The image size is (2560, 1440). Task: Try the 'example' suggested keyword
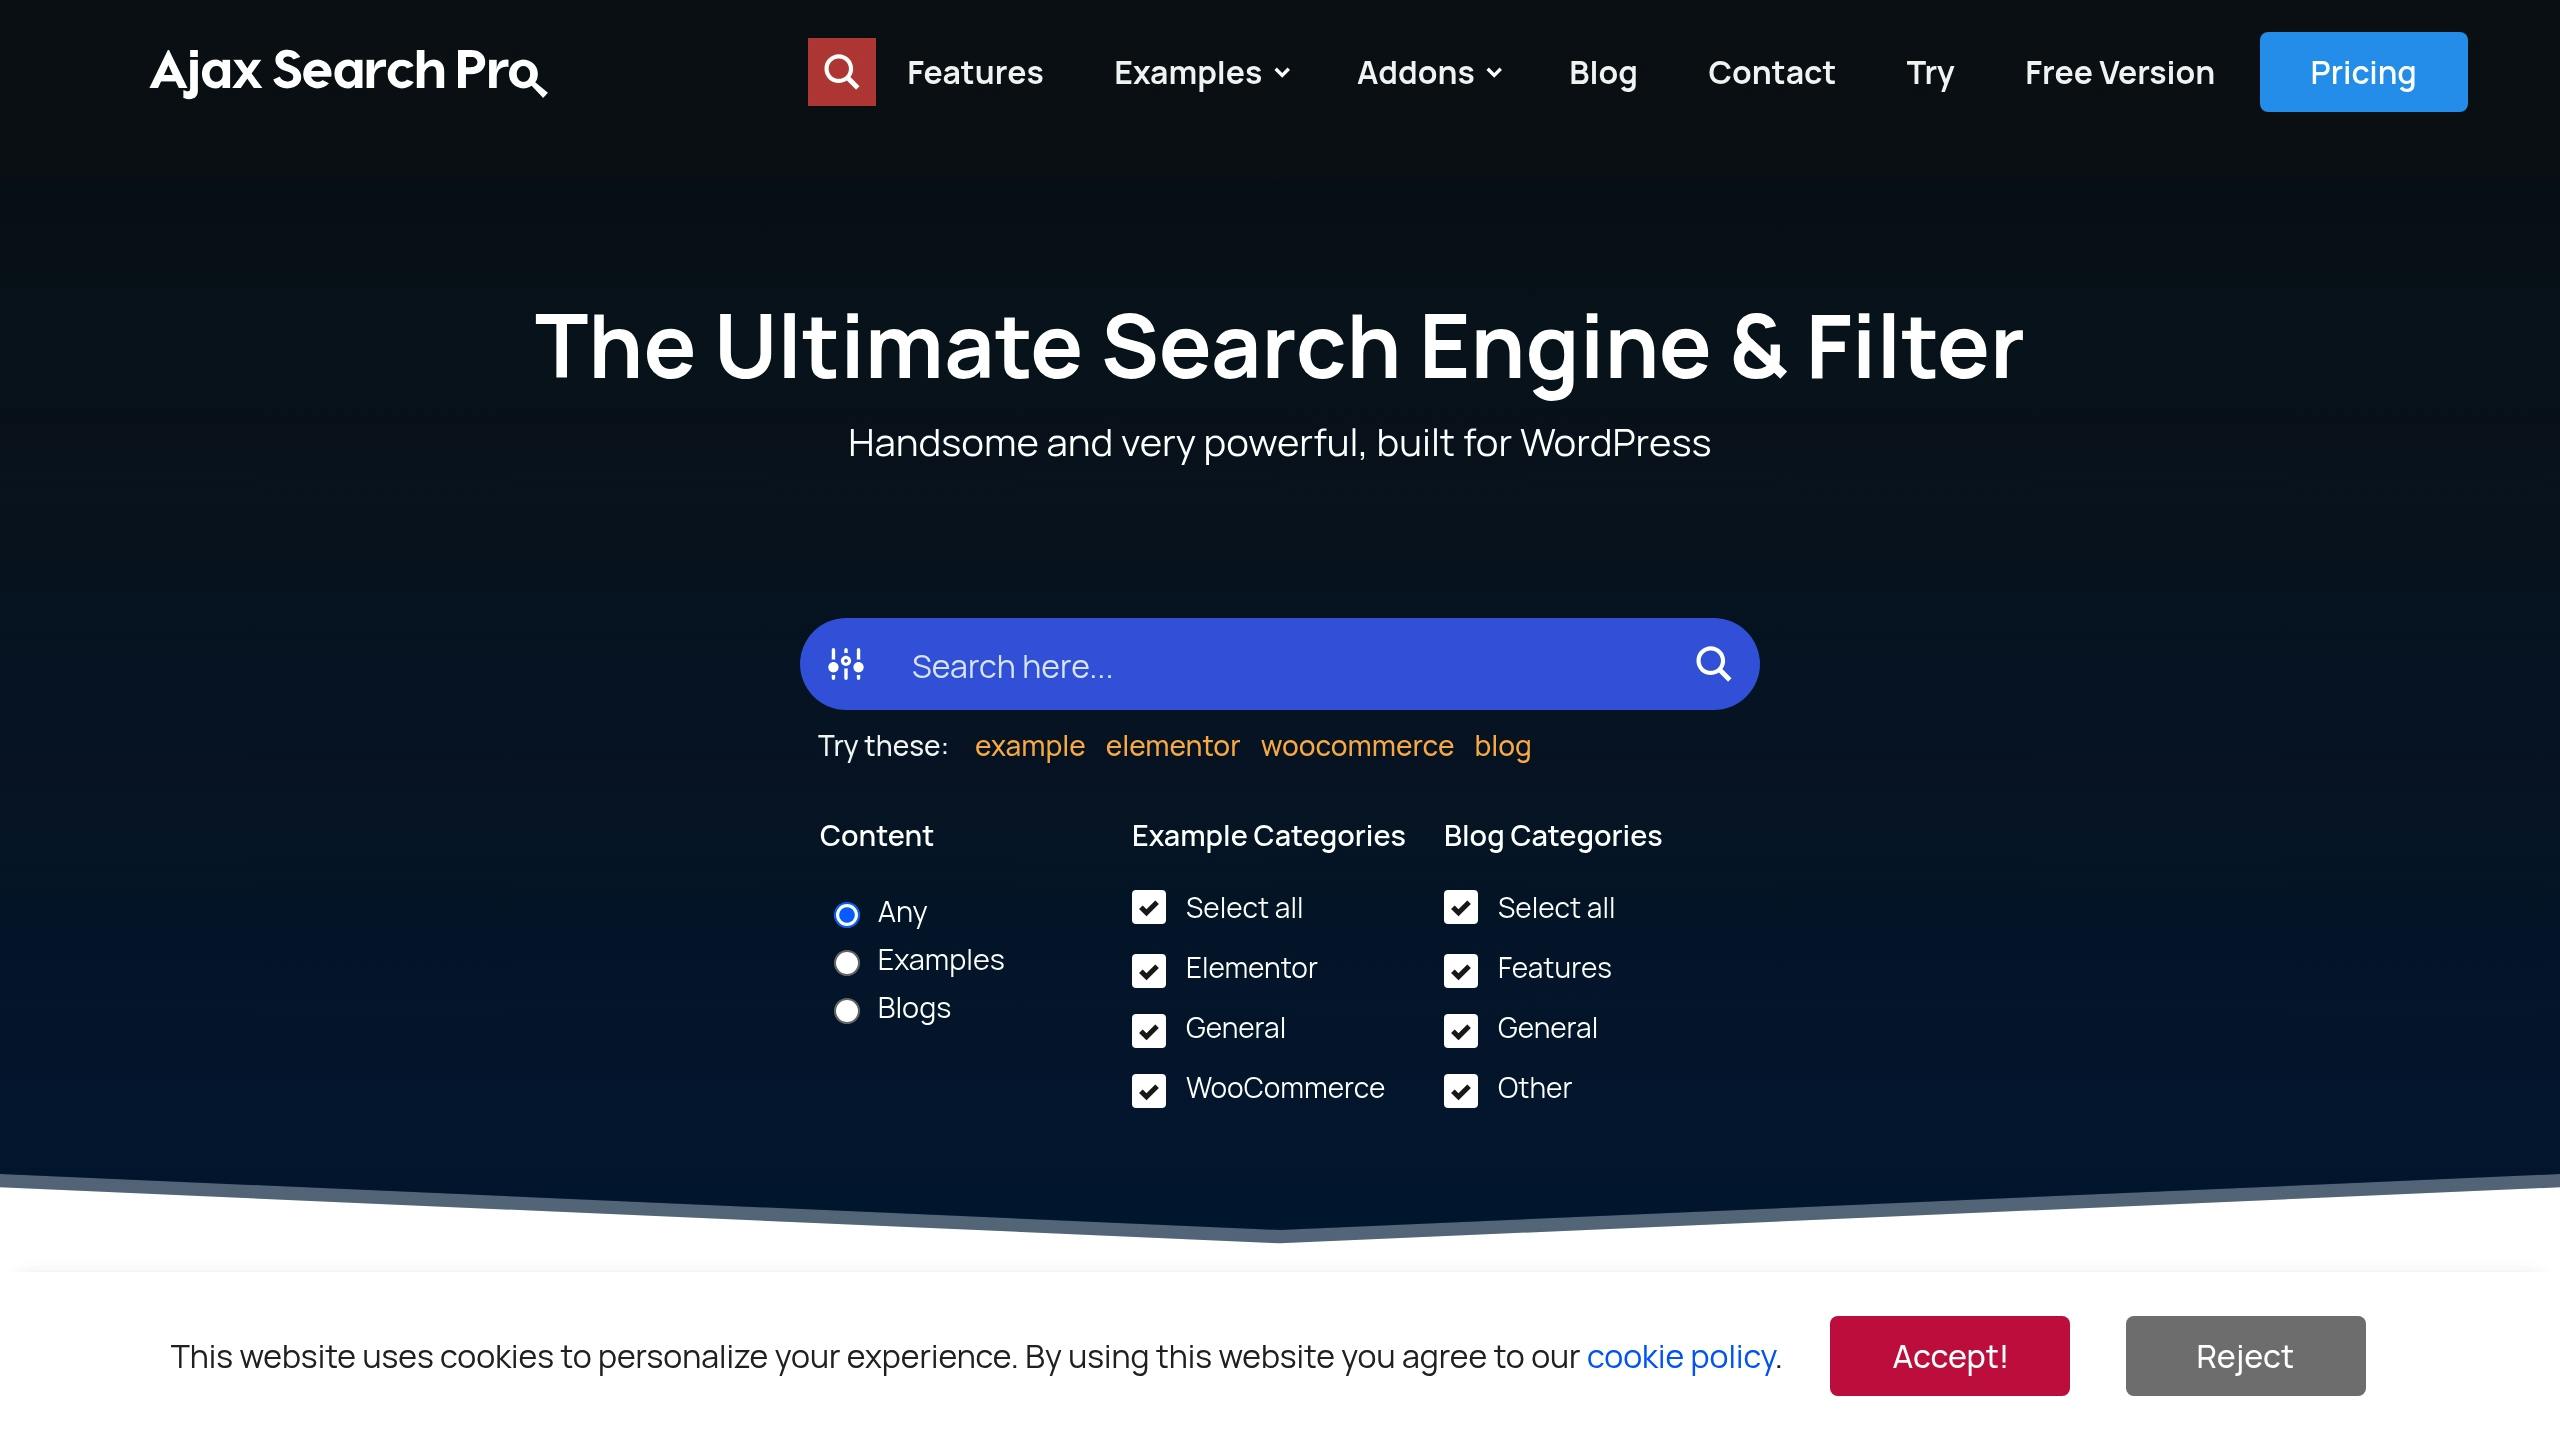click(x=1029, y=746)
